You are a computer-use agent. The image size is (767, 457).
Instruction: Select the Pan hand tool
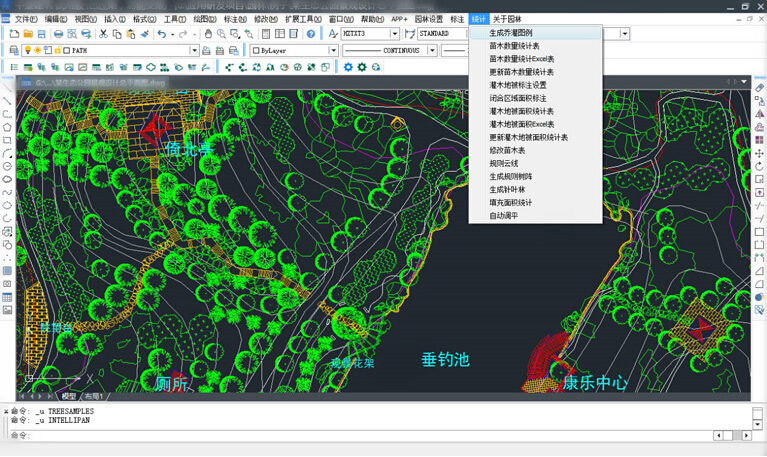point(207,34)
